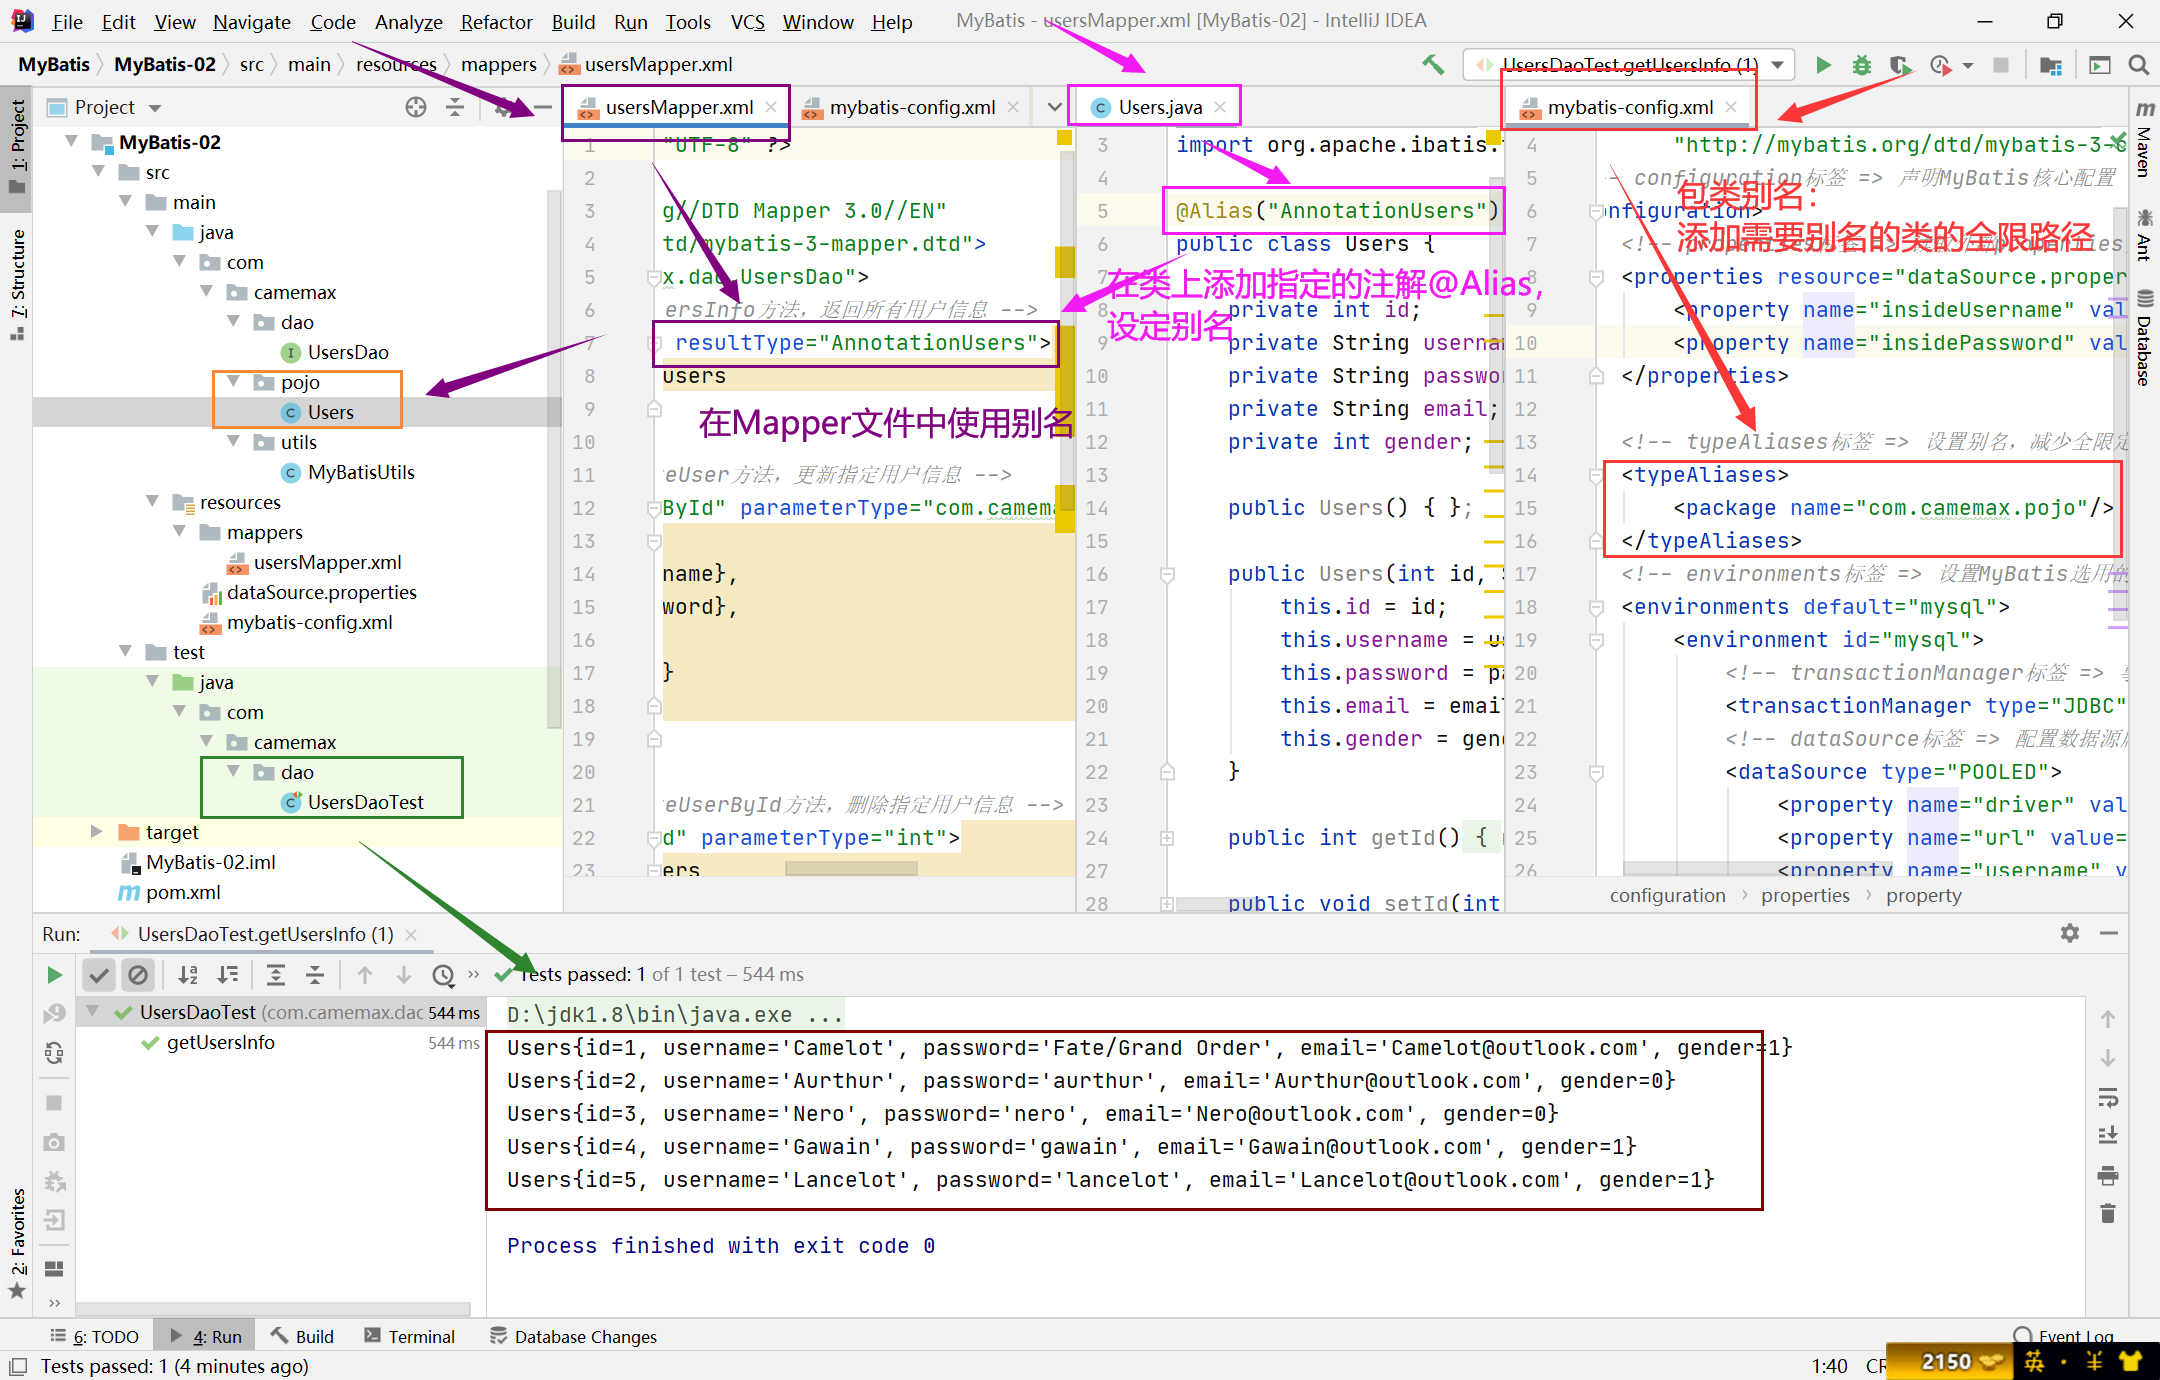Open Run panel settings gear
Viewport: 2160px width, 1380px height.
click(2070, 933)
